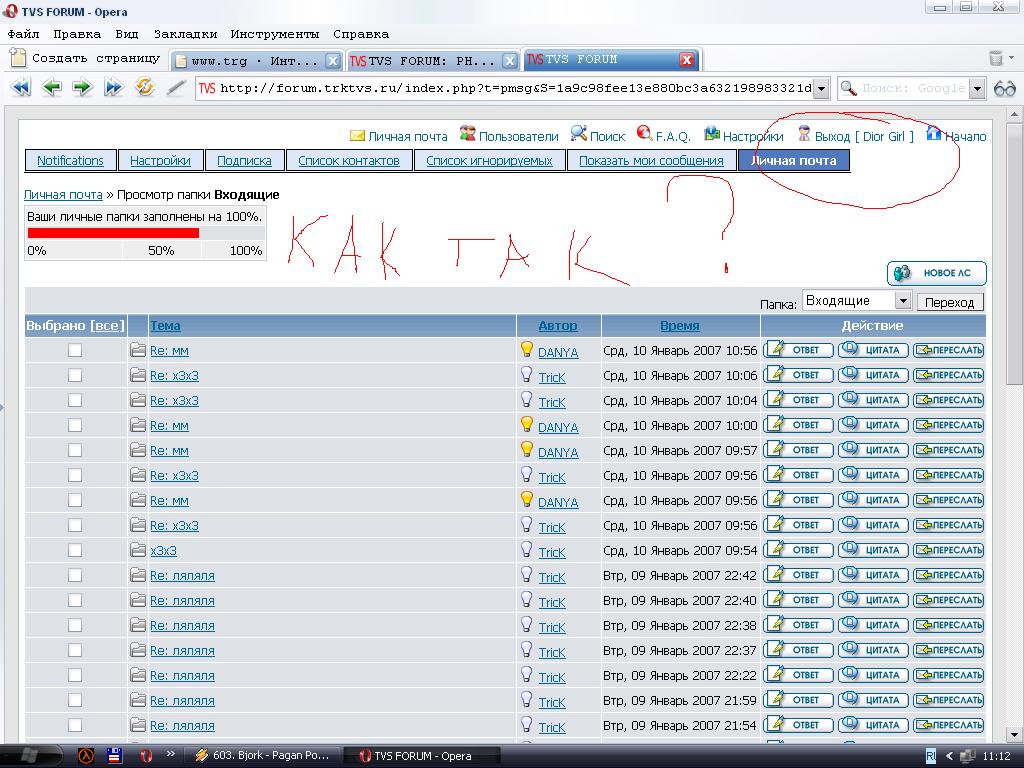This screenshot has height=768, width=1024.
Task: Click the red mailbox fullness progress bar
Action: point(113,233)
